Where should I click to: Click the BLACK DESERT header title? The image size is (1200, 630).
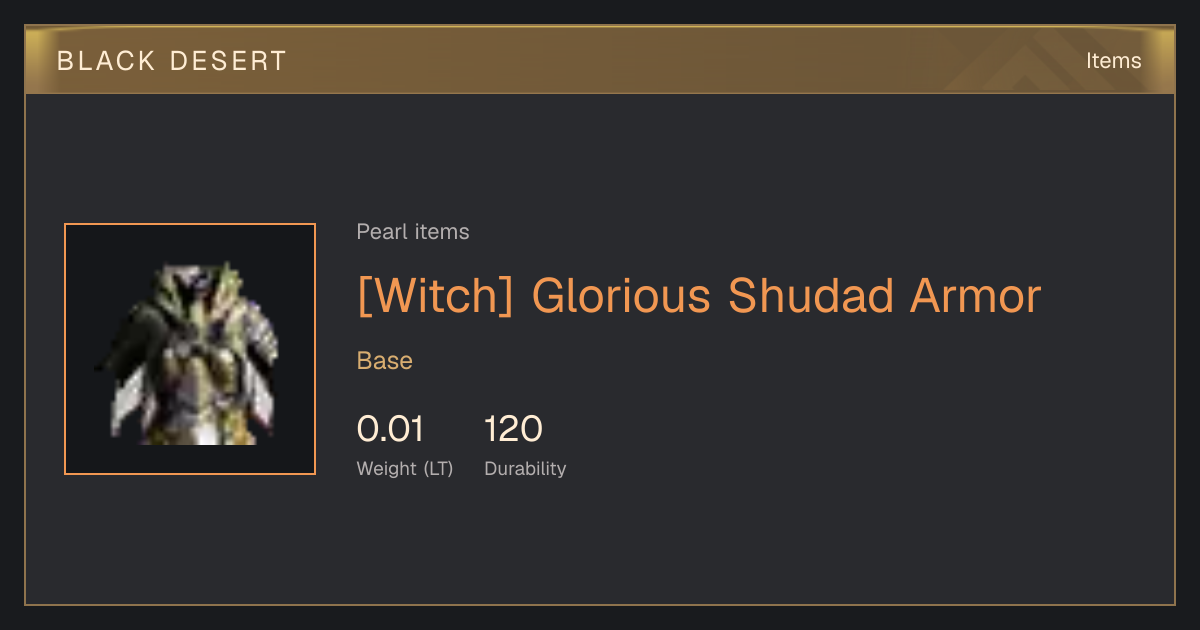tap(172, 61)
